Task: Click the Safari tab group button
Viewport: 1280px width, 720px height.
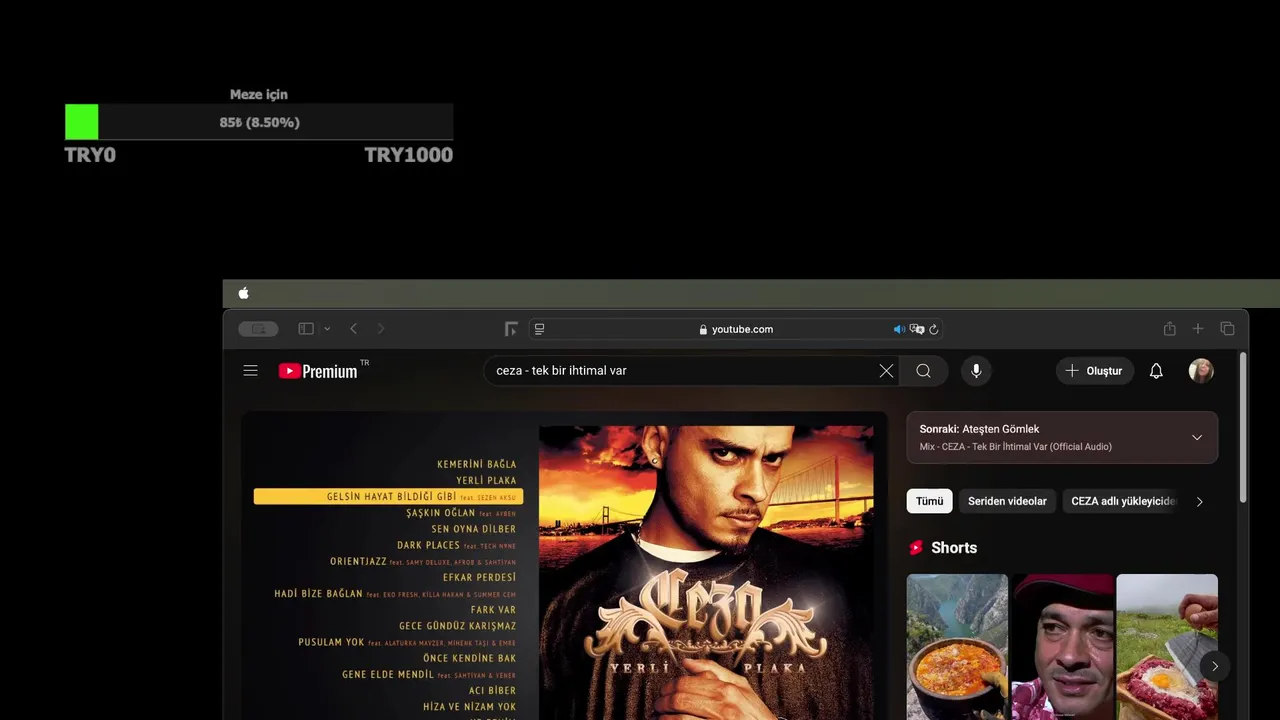Action: coord(258,329)
